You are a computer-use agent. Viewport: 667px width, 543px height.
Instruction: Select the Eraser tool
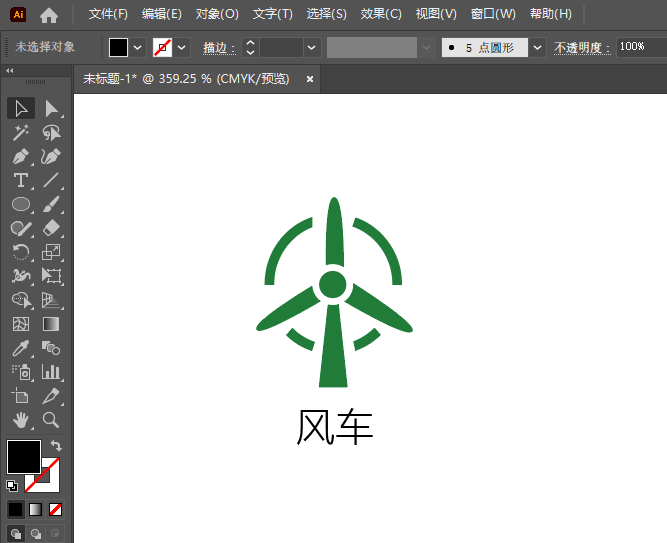point(51,228)
